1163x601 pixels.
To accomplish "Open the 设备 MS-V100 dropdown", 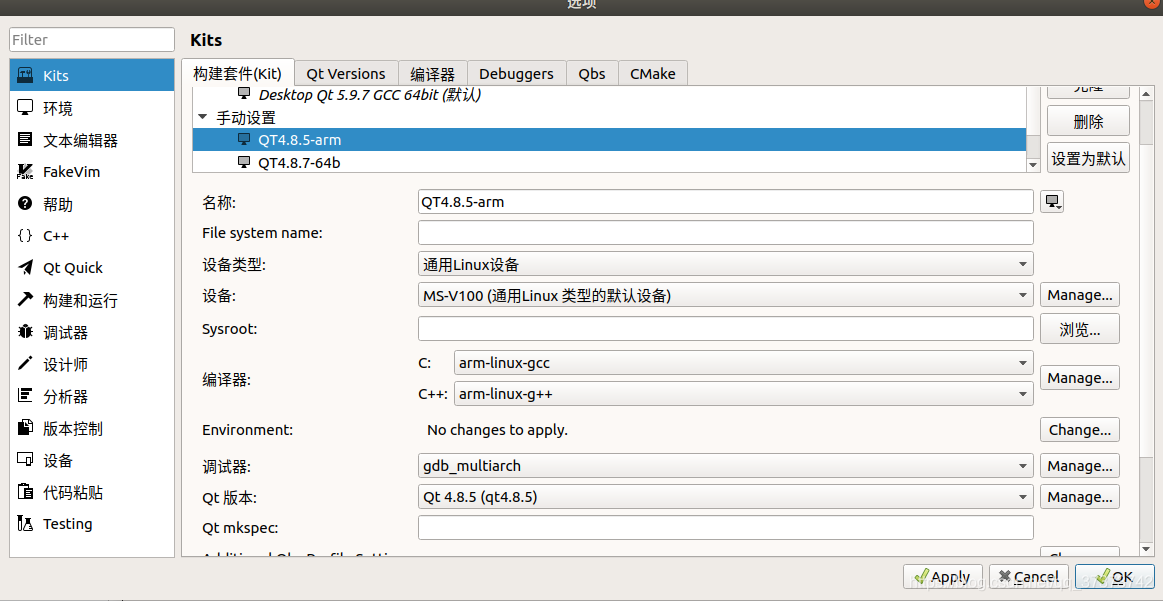I will 725,295.
